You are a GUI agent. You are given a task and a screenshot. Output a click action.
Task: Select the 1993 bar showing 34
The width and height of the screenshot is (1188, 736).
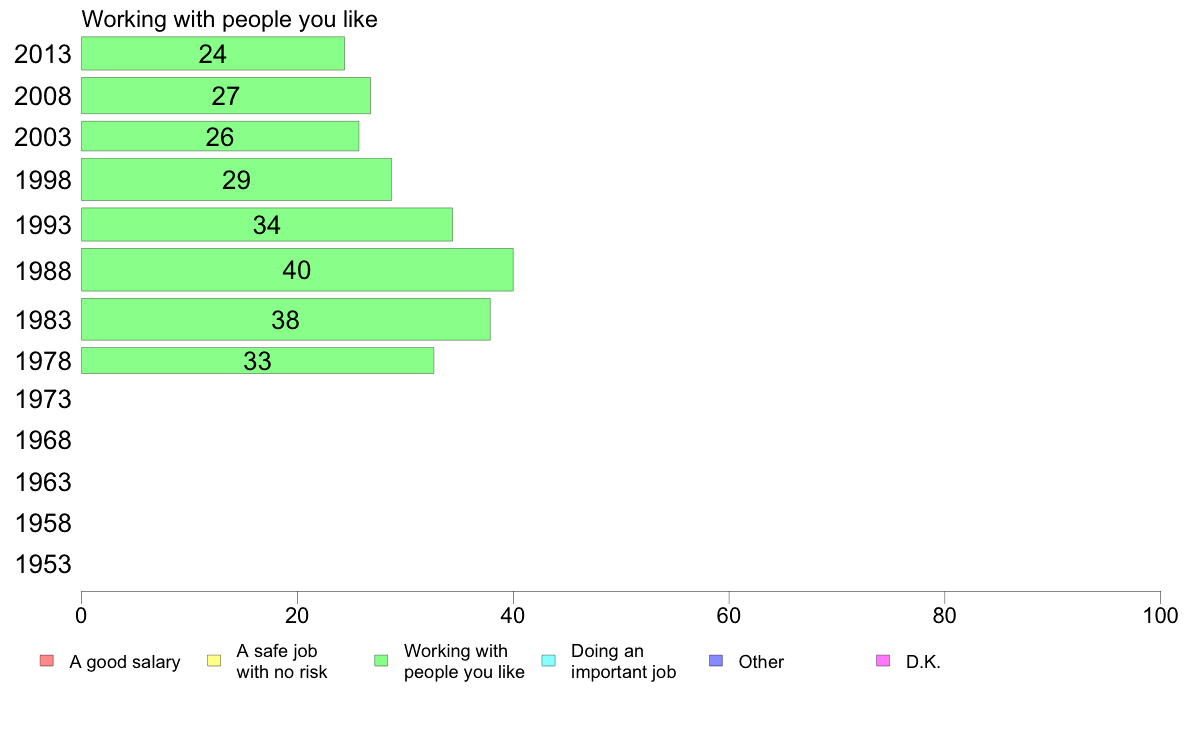point(267,224)
